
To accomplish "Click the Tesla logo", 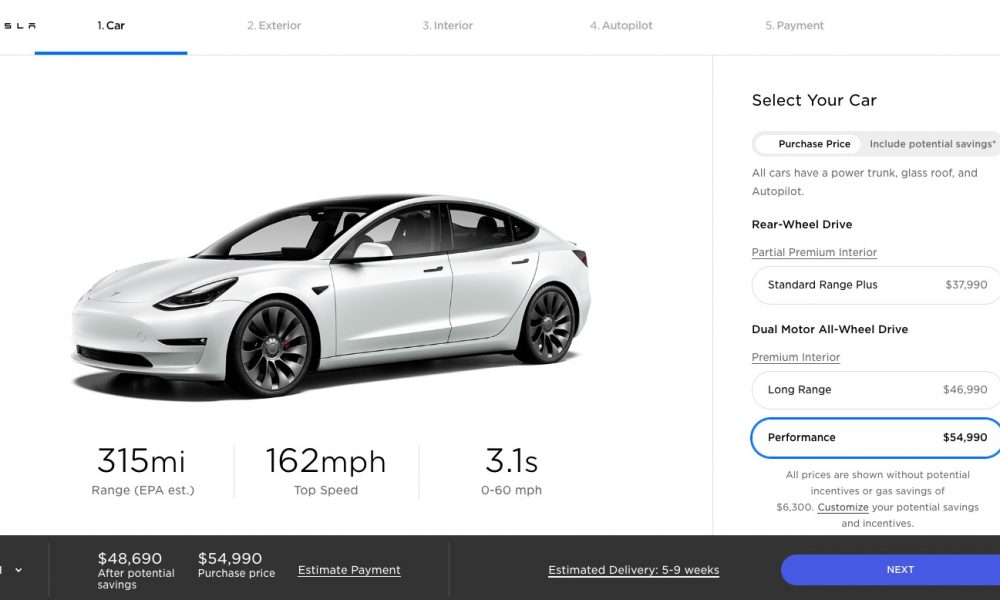I will (x=19, y=26).
